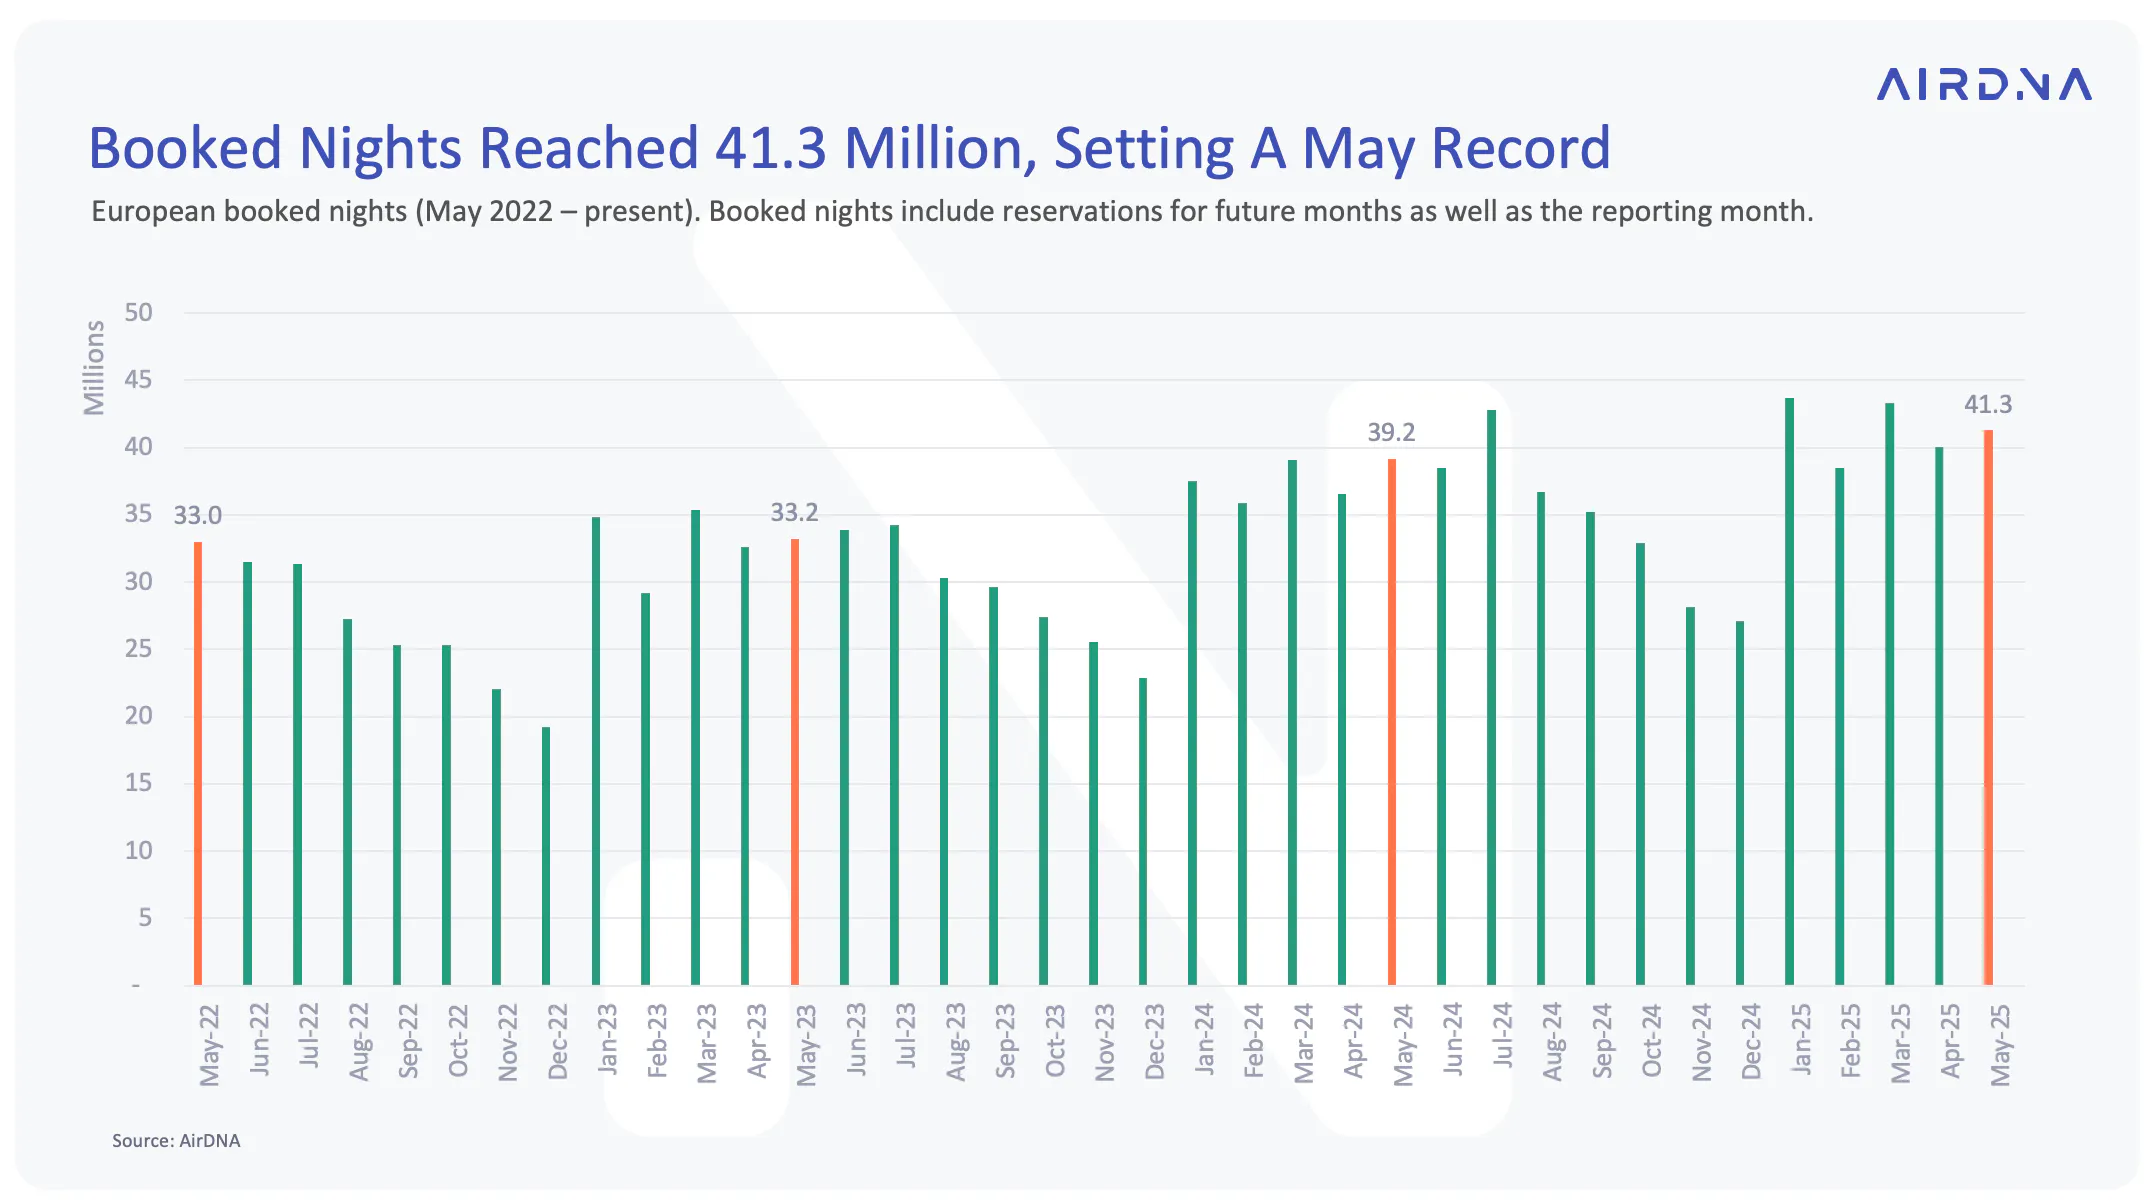Viewport: 2156px width, 1204px height.
Task: Select the orange May-22 bar
Action: pyautogui.click(x=198, y=763)
